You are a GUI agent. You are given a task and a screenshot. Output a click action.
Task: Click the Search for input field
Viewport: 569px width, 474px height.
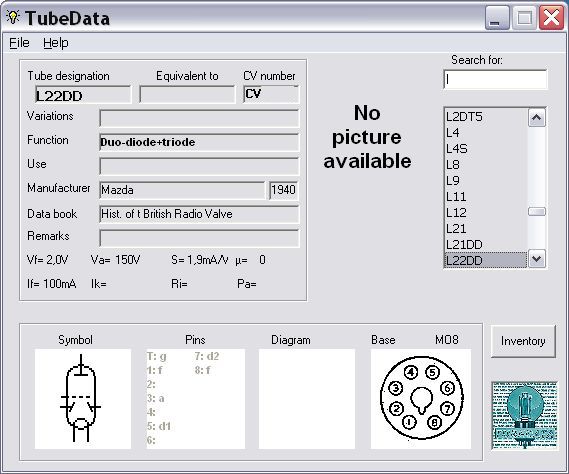tap(495, 79)
